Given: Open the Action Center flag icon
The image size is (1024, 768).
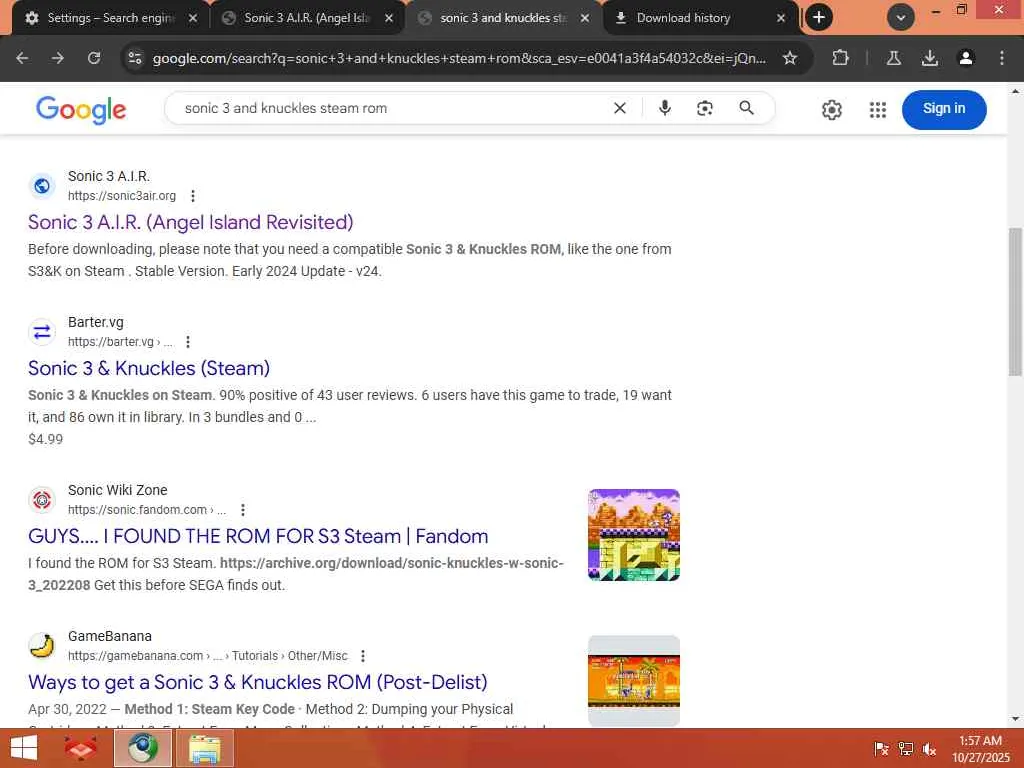Looking at the screenshot, I should pos(881,749).
